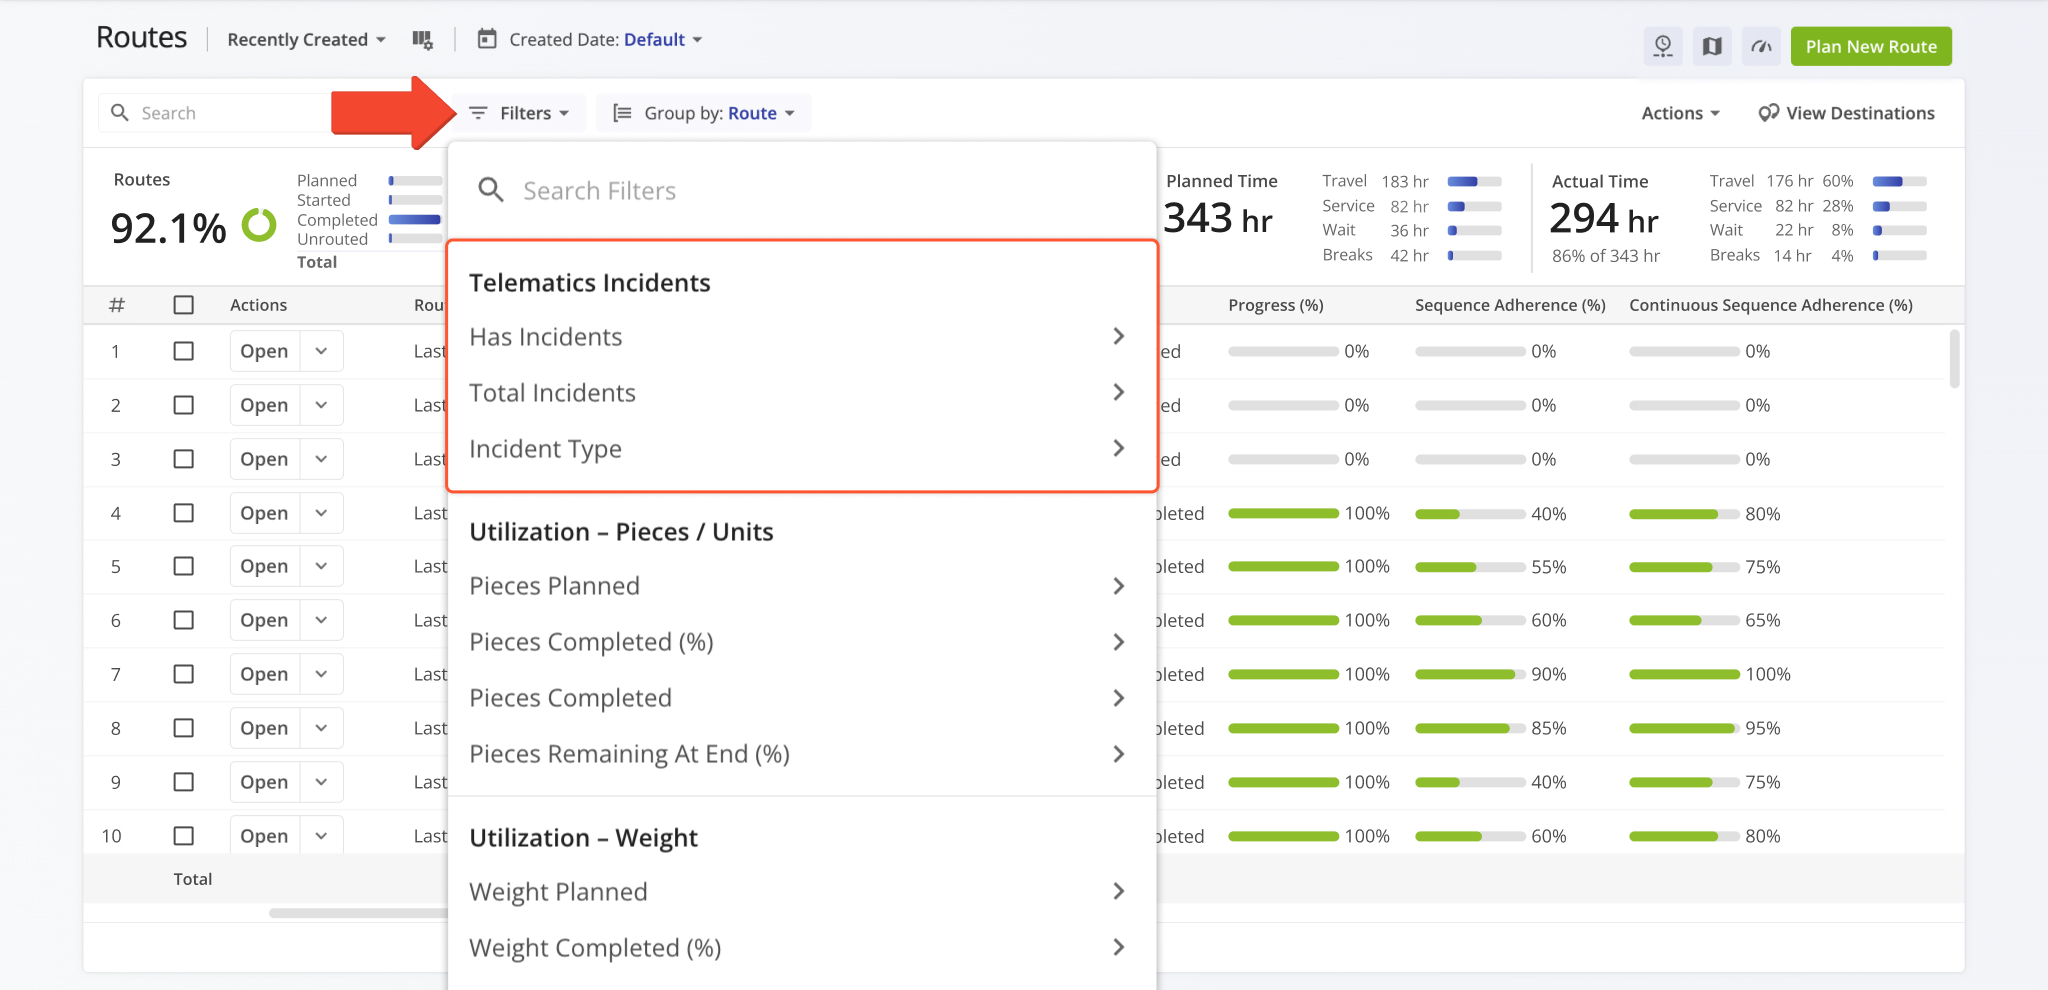Click the View Destinations pin icon
This screenshot has height=990, width=2048.
click(x=1768, y=113)
